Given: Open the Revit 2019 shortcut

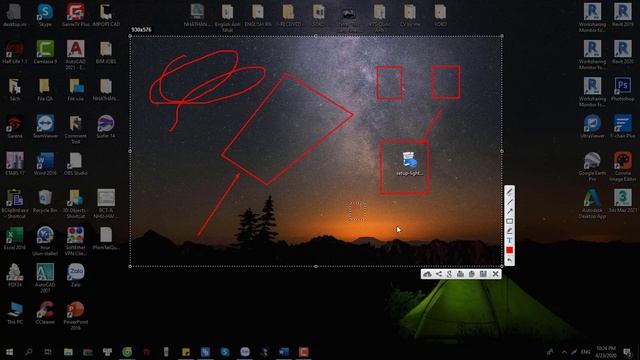Looking at the screenshot, I should tap(622, 15).
